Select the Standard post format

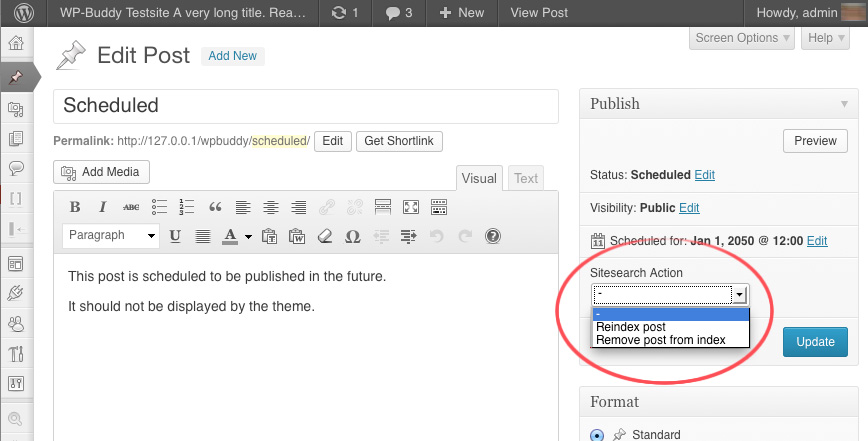(x=597, y=435)
